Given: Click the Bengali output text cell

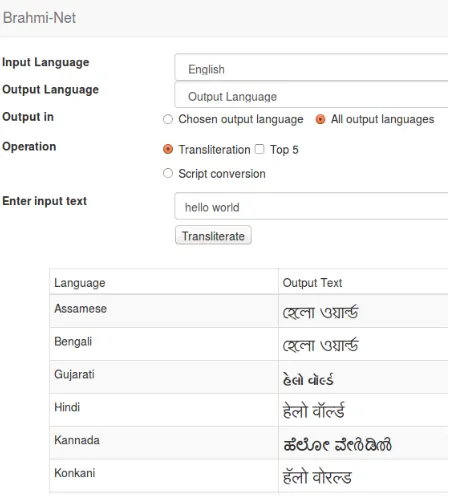Looking at the screenshot, I should coord(363,344).
